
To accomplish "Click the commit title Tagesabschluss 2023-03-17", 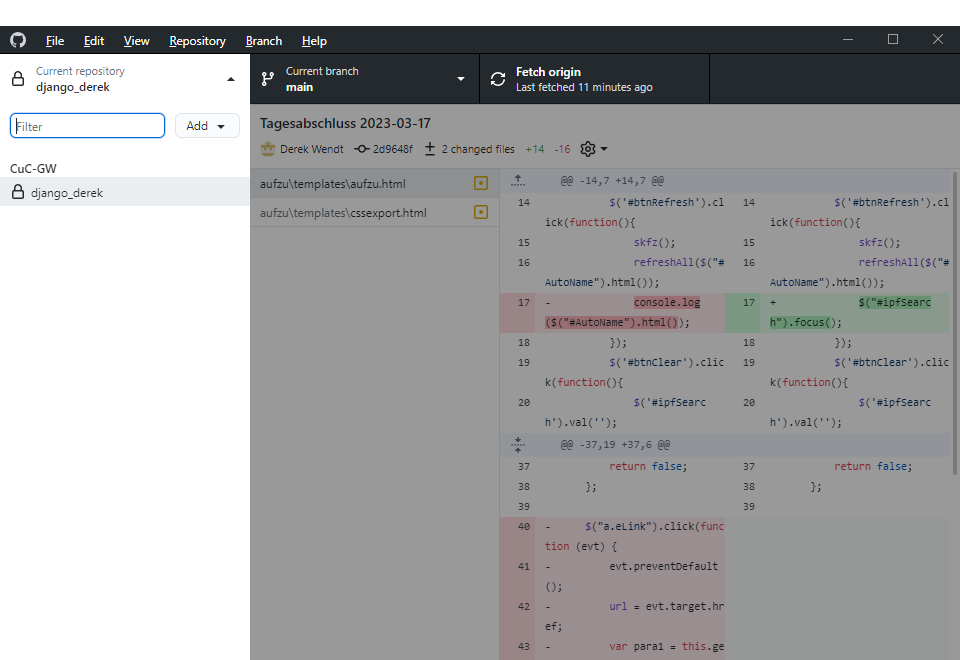I will 345,123.
